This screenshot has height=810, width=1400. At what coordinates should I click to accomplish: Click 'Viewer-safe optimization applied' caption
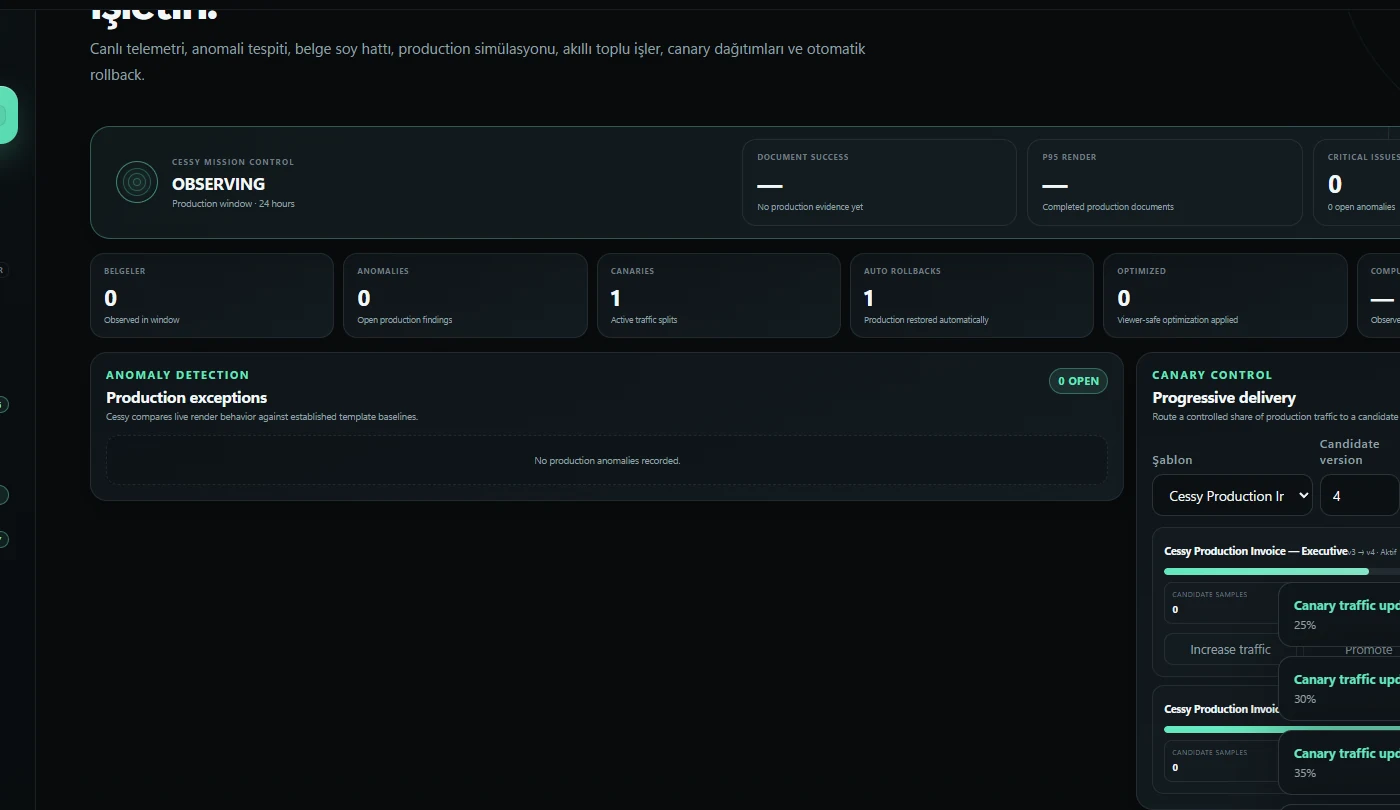click(1177, 320)
